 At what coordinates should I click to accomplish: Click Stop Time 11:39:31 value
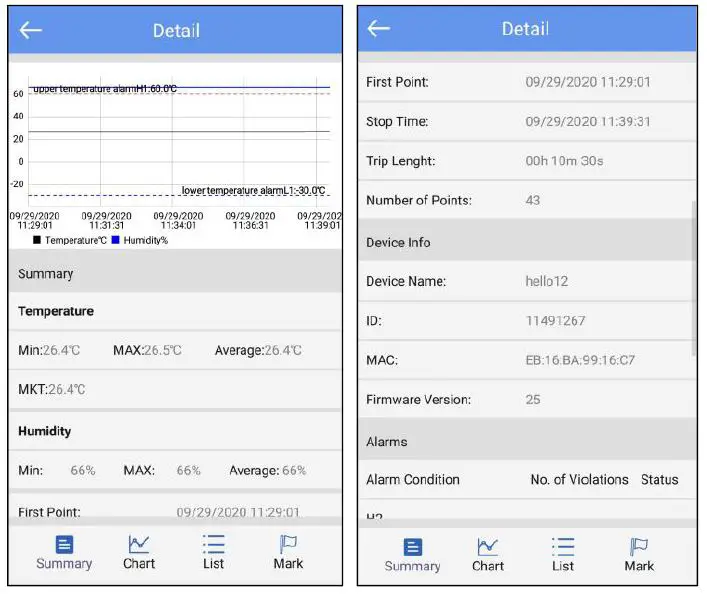coord(588,121)
